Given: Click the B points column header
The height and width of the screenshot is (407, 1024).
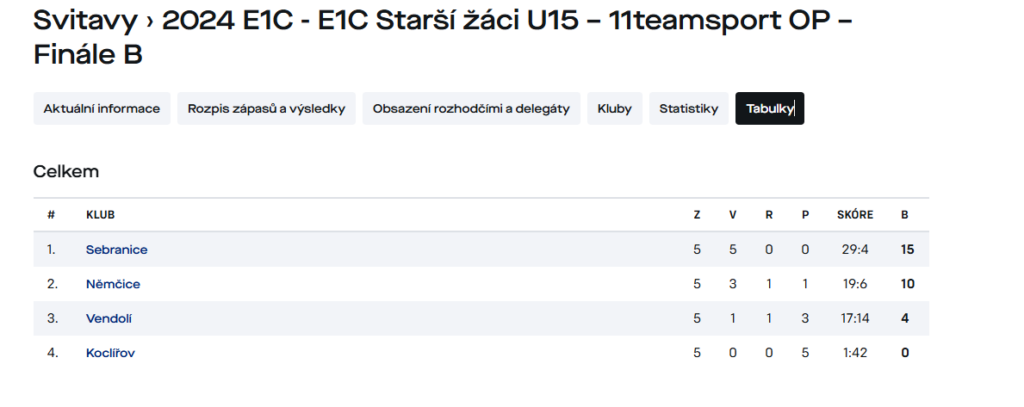Looking at the screenshot, I should pos(904,215).
